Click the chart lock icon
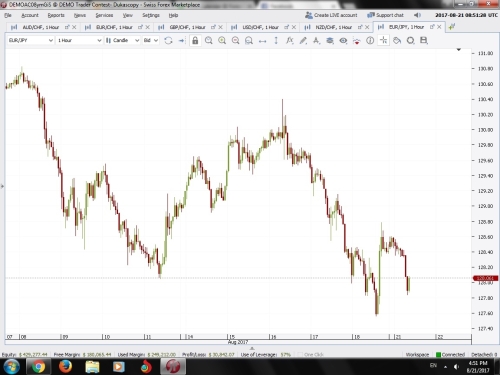This screenshot has height=375, width=500. 195,41
